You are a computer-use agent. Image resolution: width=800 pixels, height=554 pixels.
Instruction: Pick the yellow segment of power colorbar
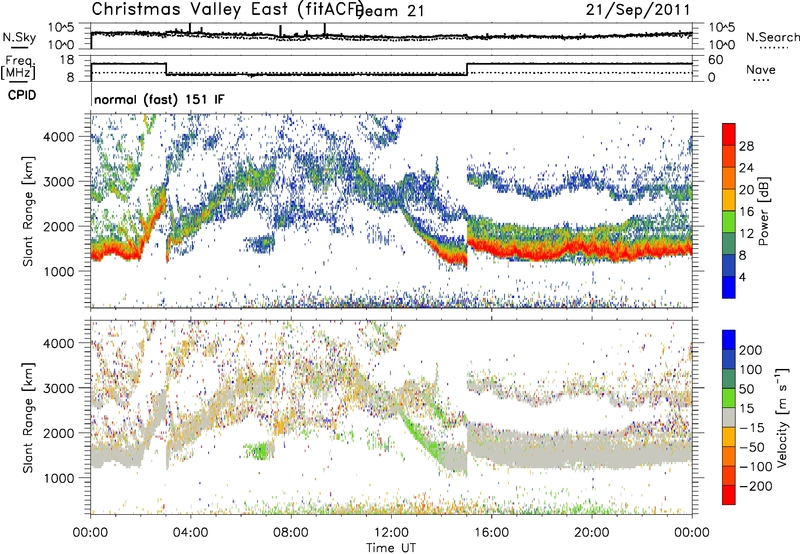729,200
